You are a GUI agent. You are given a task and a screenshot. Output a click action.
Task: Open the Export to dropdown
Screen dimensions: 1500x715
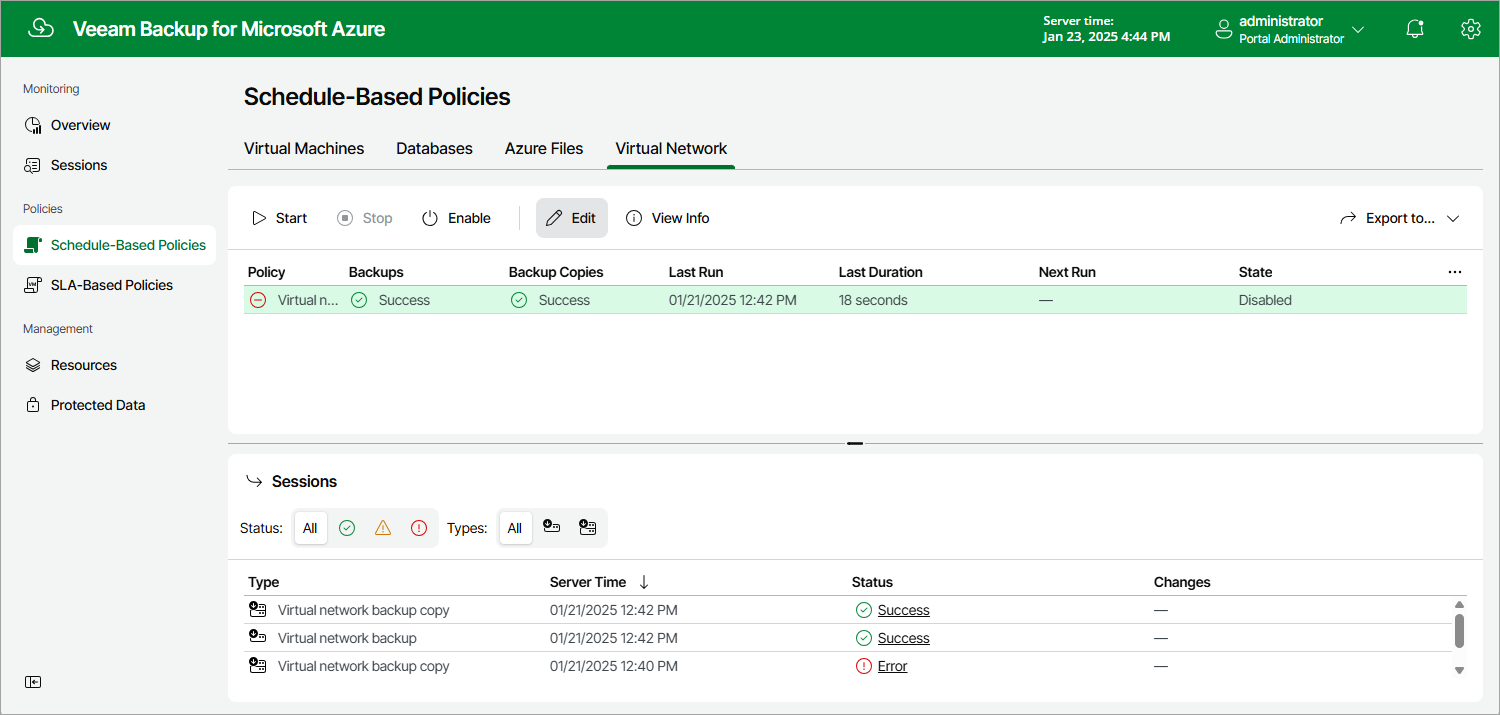pos(1400,218)
